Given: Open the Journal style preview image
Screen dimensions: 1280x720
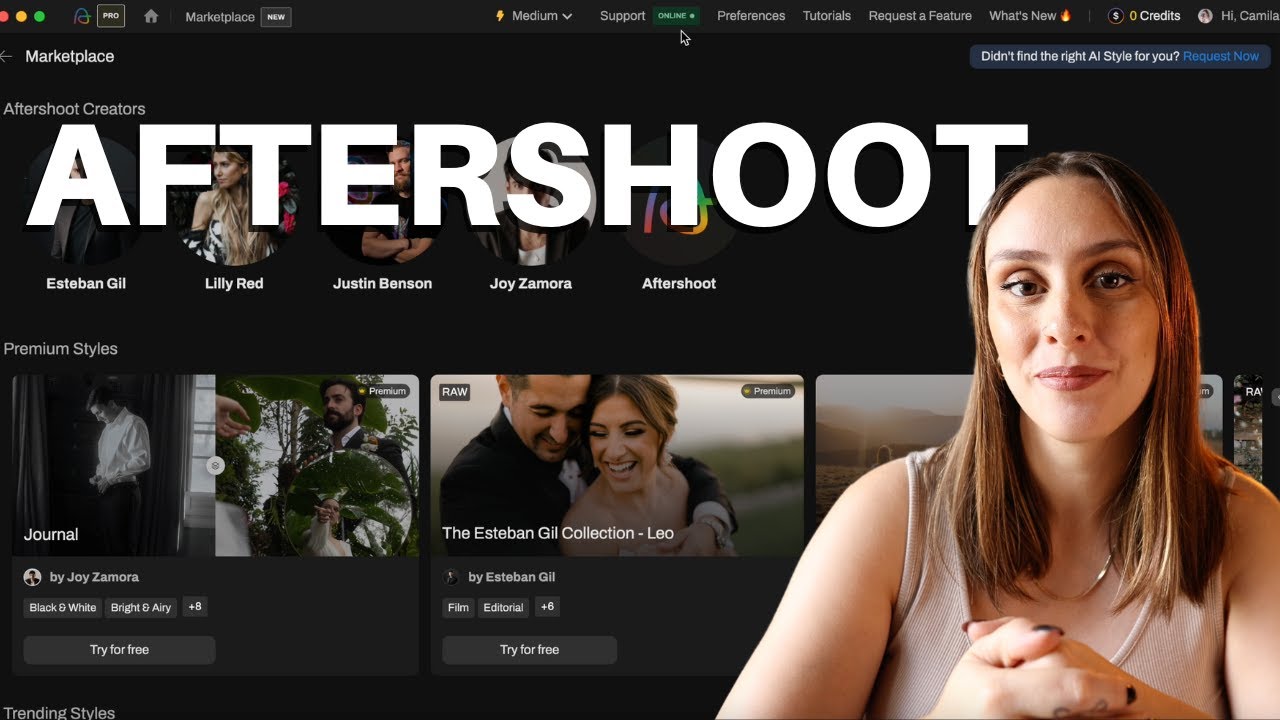Looking at the screenshot, I should click(215, 465).
